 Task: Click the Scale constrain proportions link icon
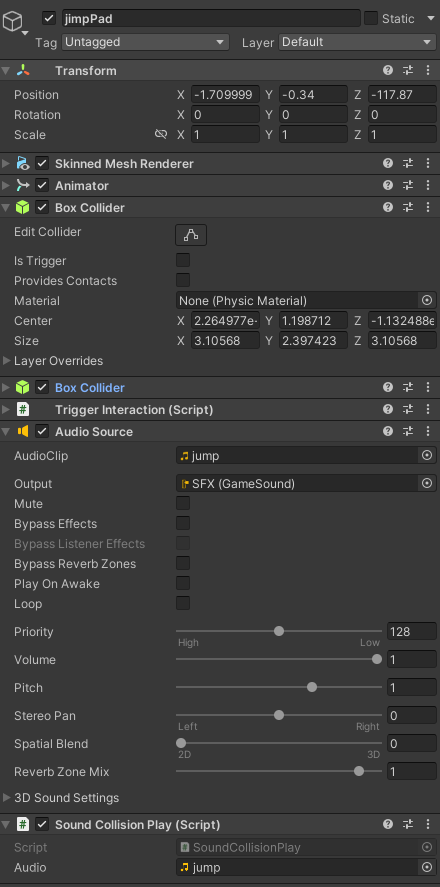pos(161,135)
